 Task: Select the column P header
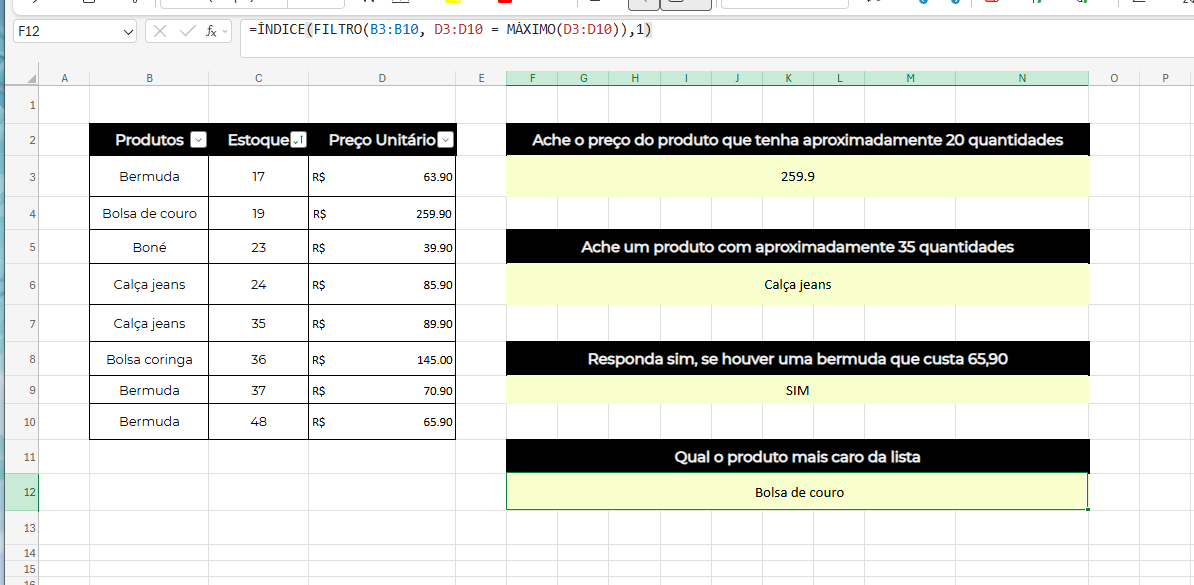click(1166, 78)
